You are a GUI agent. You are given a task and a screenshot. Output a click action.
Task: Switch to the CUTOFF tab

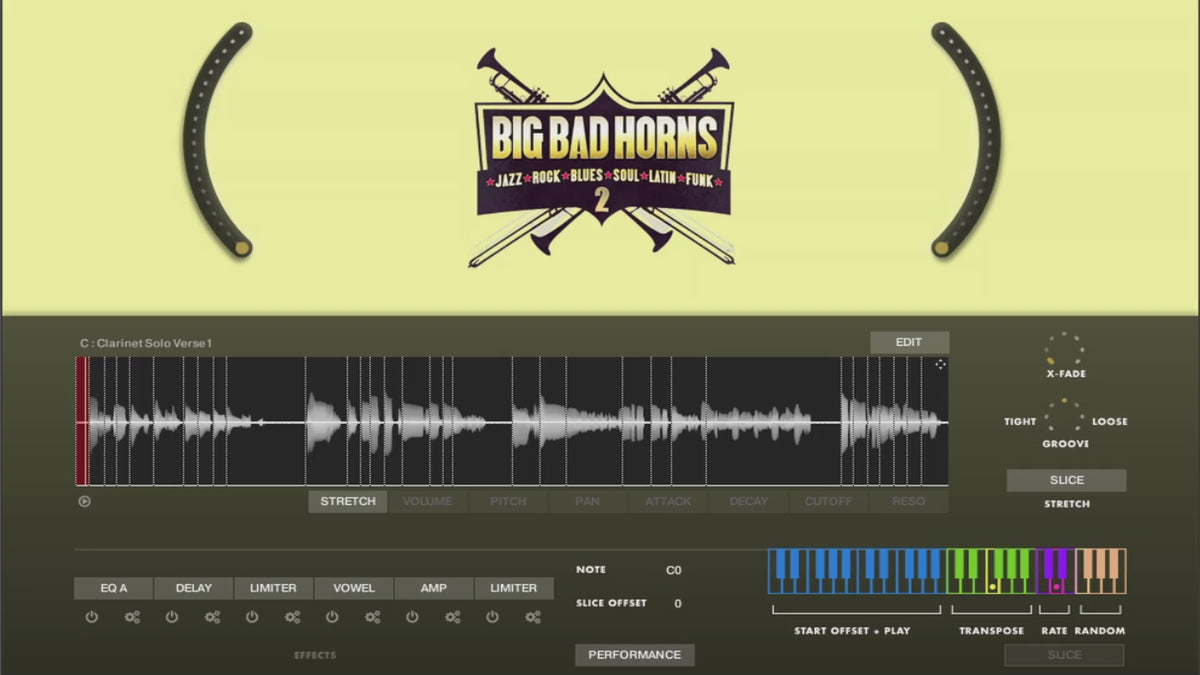tap(828, 501)
